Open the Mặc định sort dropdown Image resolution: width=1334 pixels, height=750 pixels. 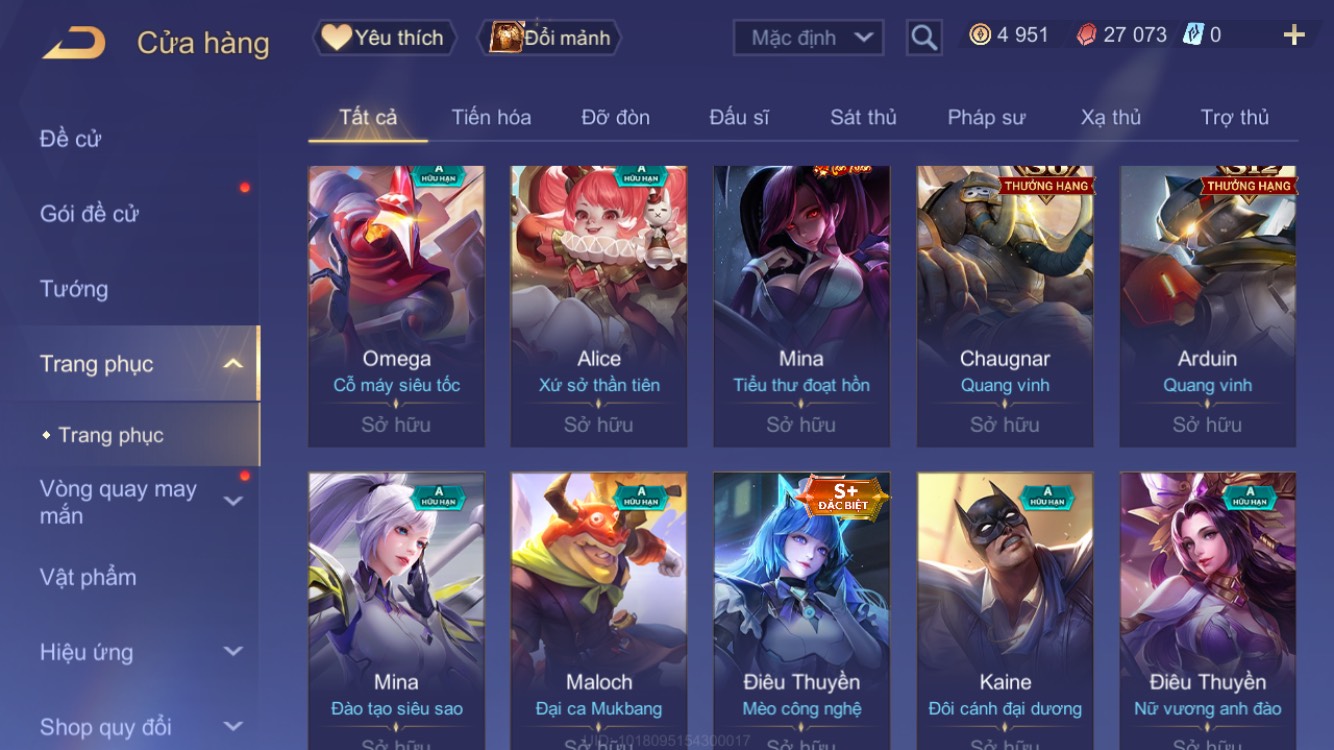pyautogui.click(x=809, y=38)
